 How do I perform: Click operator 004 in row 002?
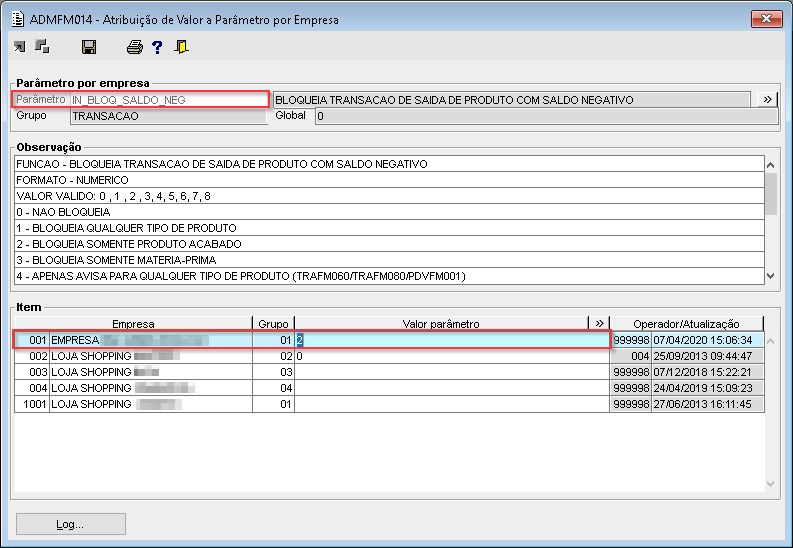click(631, 356)
